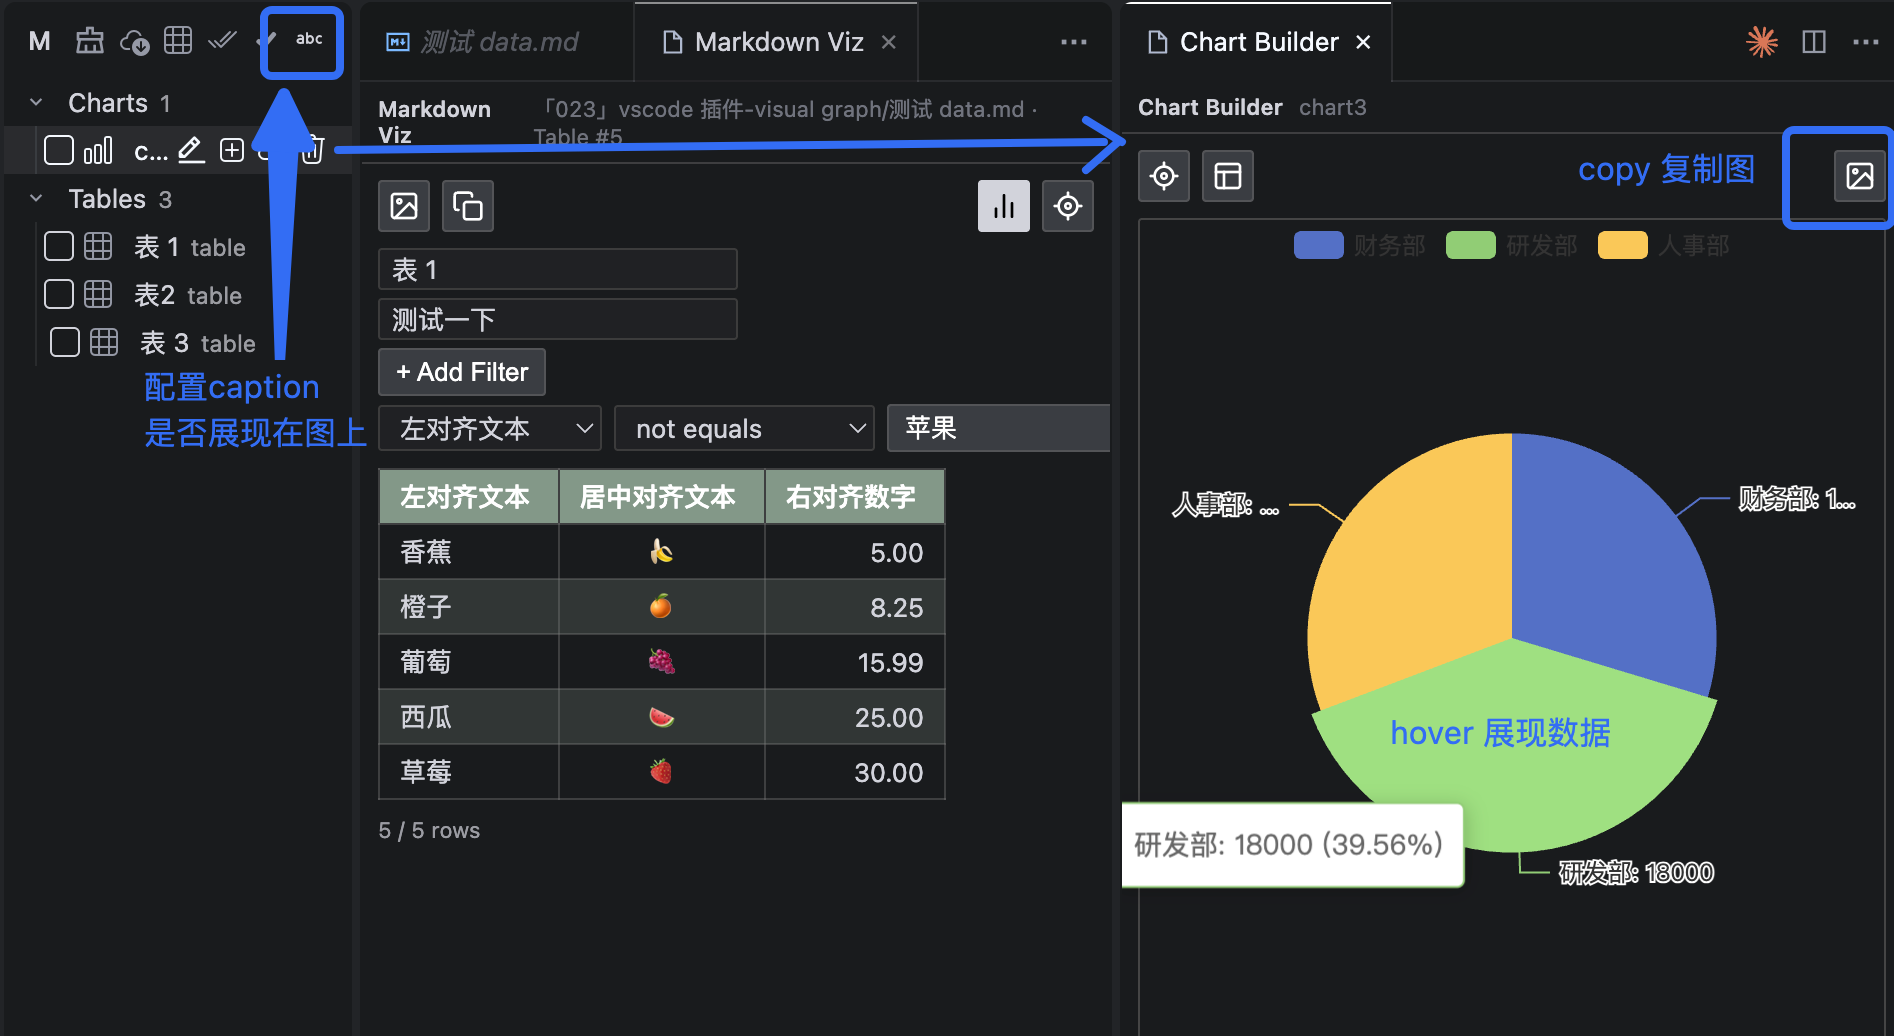Screen dimensions: 1894x1036
Task: Click the cloud download icon
Action: pos(135,41)
